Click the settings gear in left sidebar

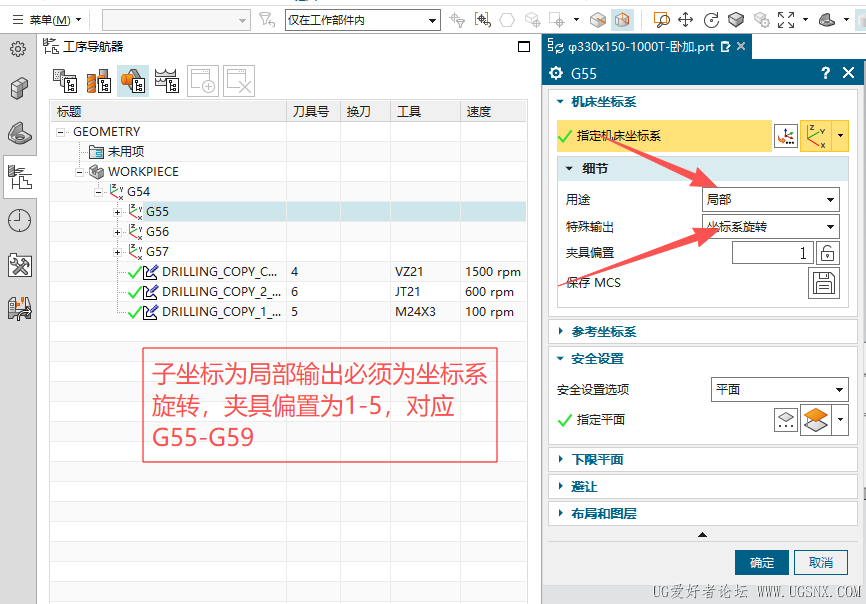tap(18, 49)
